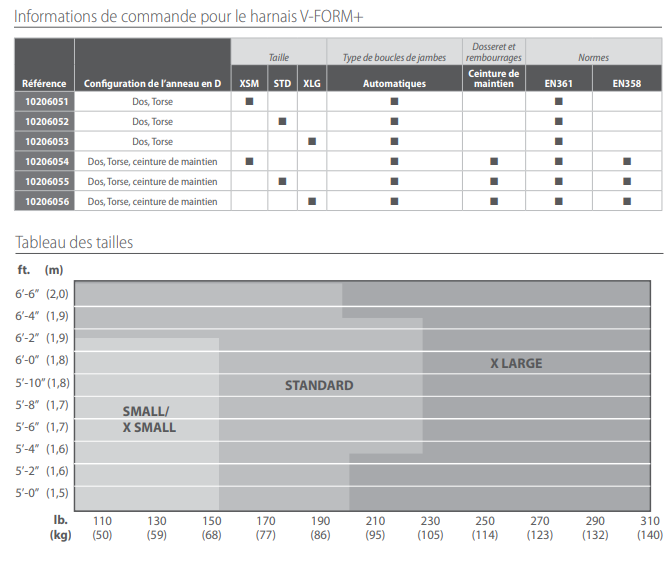Click the 290 (132) weight label
The image size is (671, 573).
(x=595, y=528)
